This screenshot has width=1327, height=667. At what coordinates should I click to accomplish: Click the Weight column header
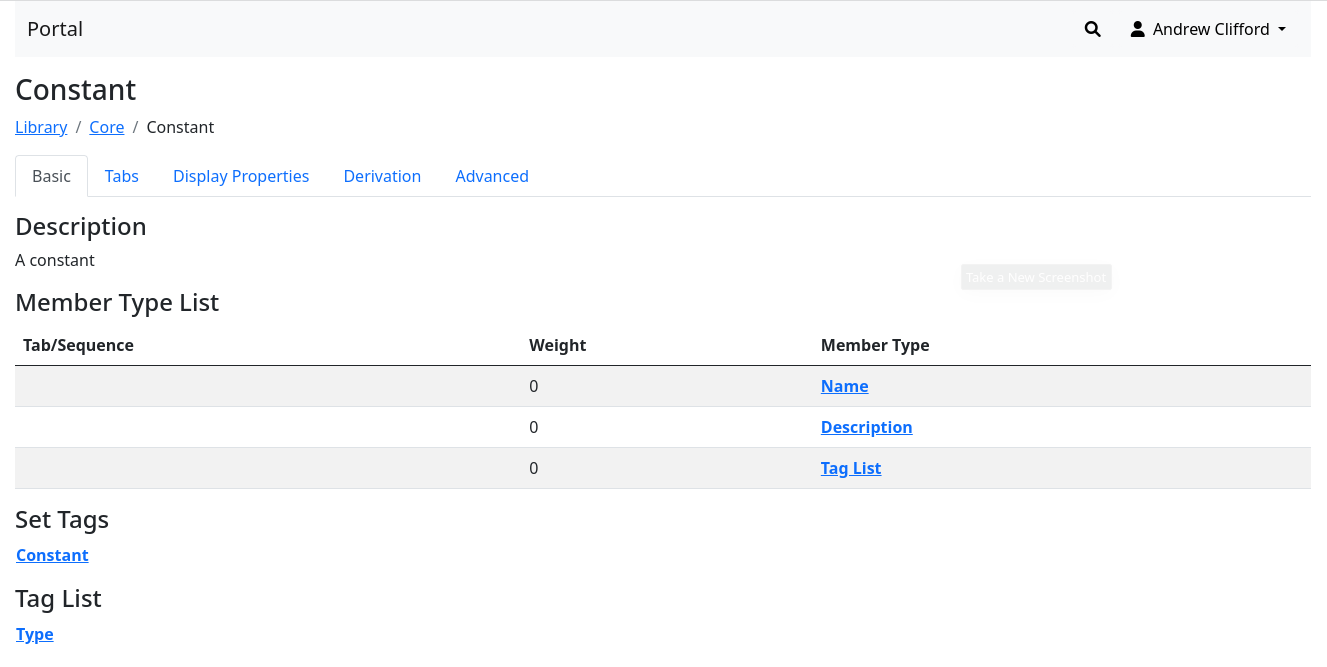tap(557, 345)
